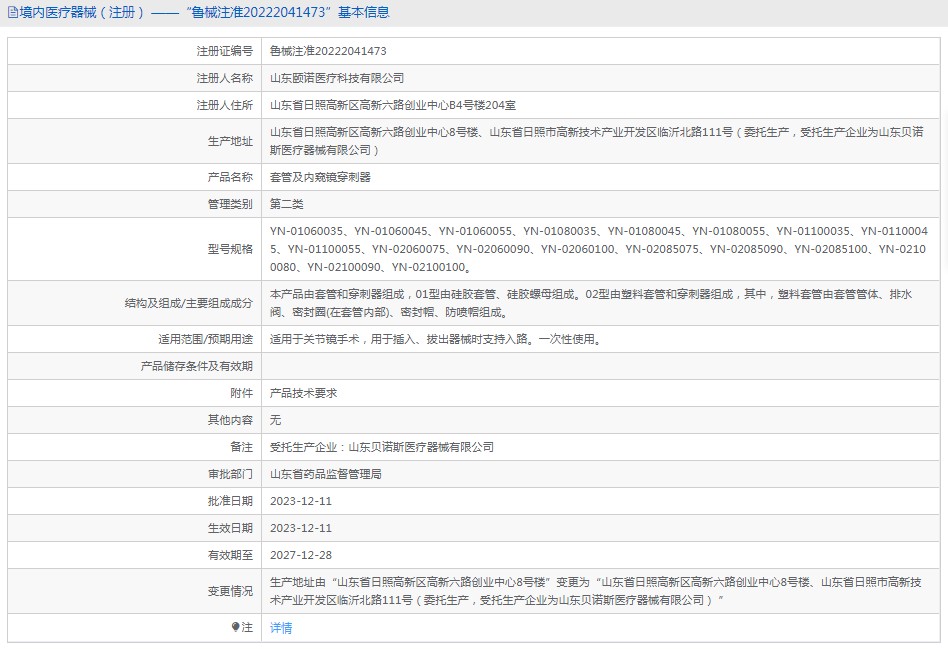
Task: Click the 适用范围/预期用途 label
Action: point(206,339)
